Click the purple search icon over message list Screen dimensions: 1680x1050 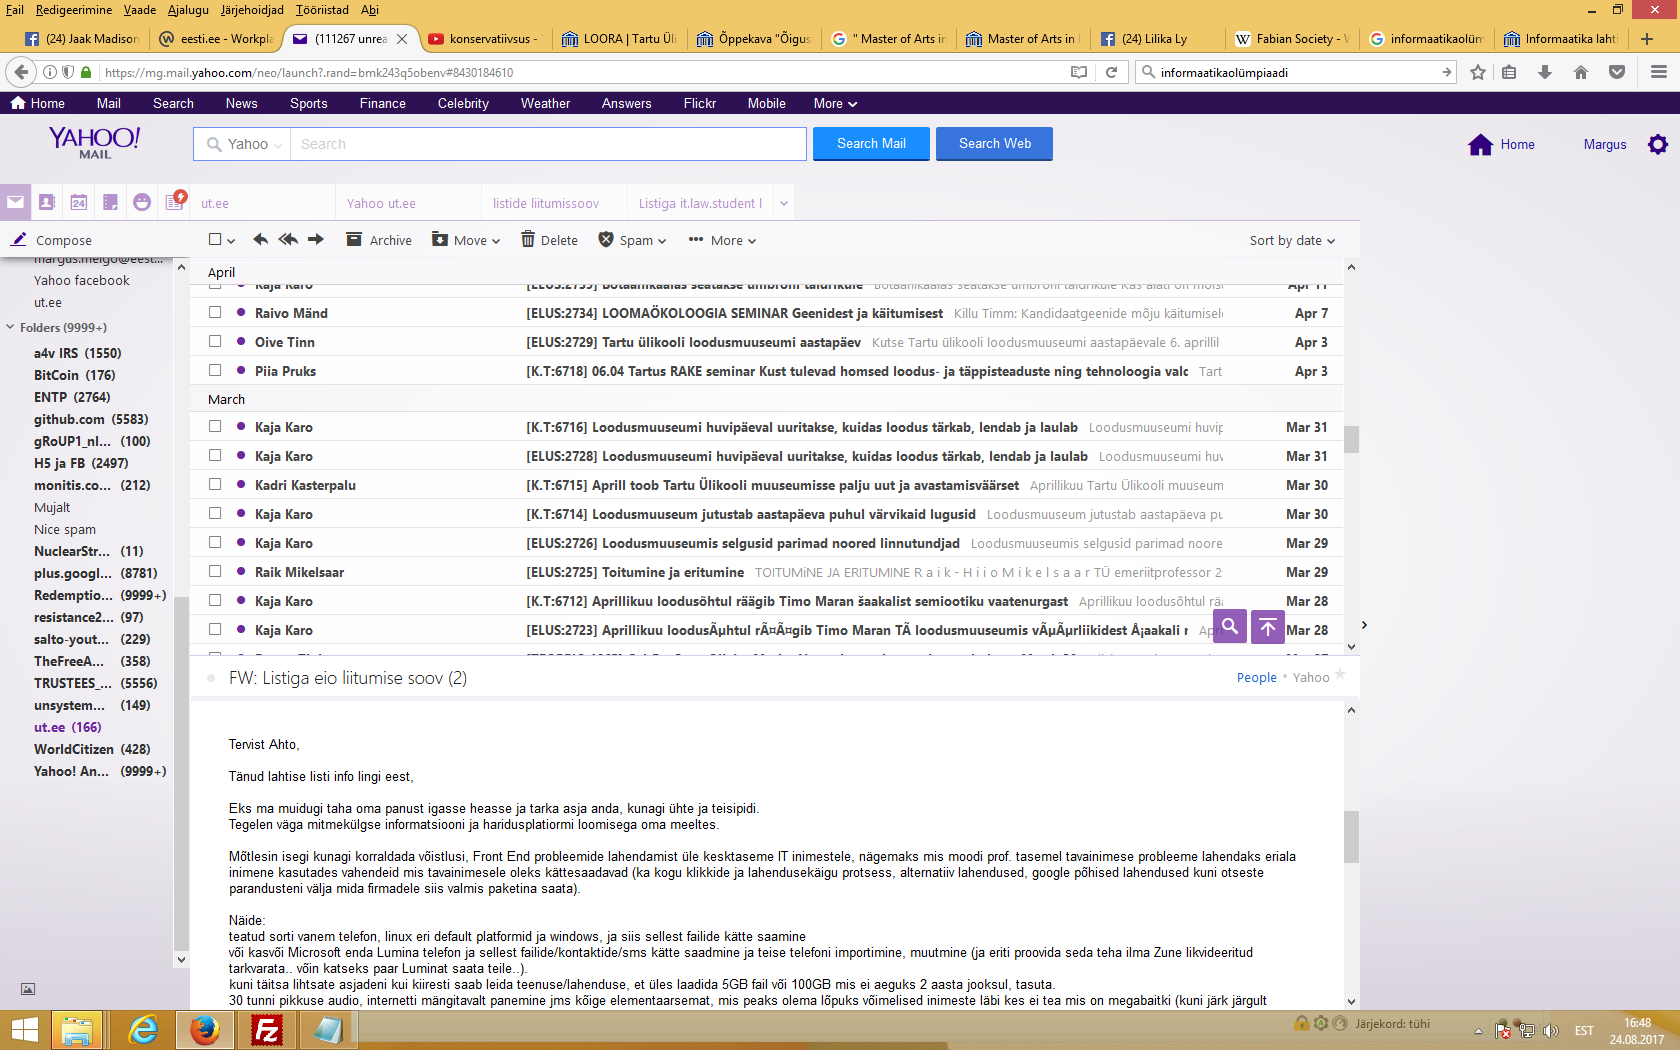pyautogui.click(x=1230, y=627)
